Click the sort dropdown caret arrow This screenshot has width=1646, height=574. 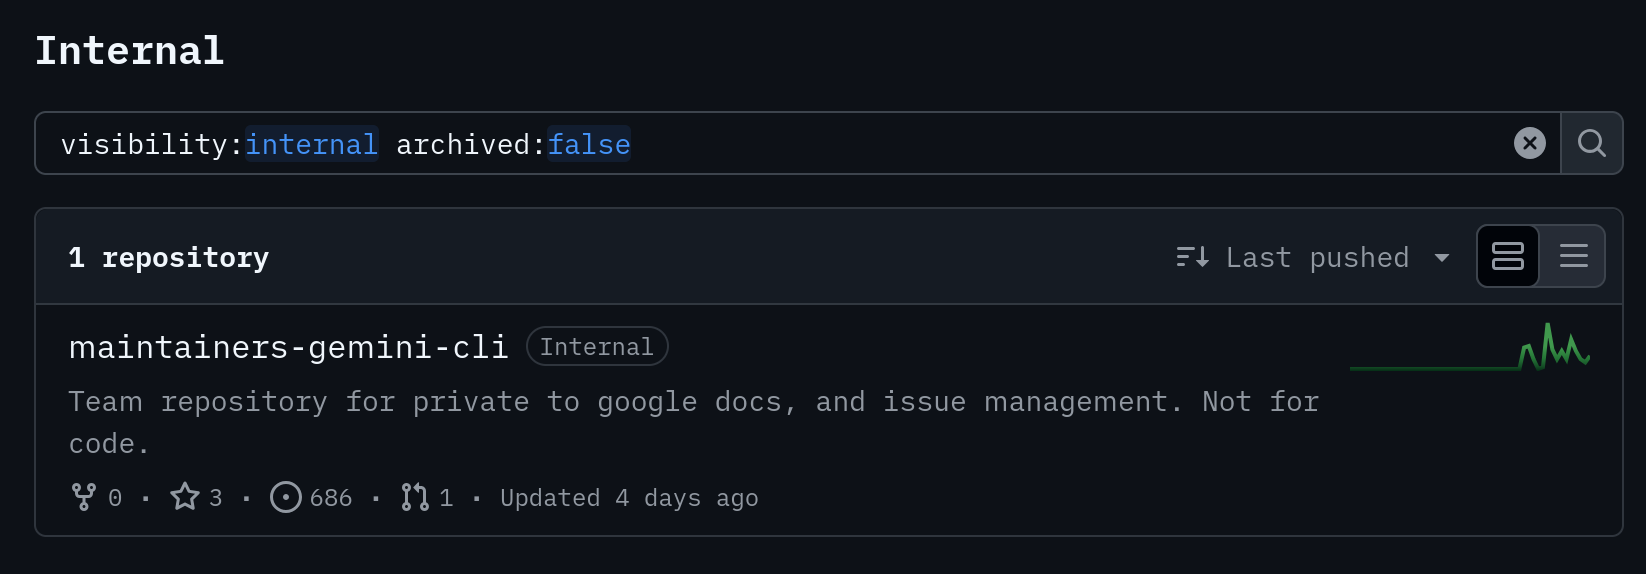[1442, 258]
